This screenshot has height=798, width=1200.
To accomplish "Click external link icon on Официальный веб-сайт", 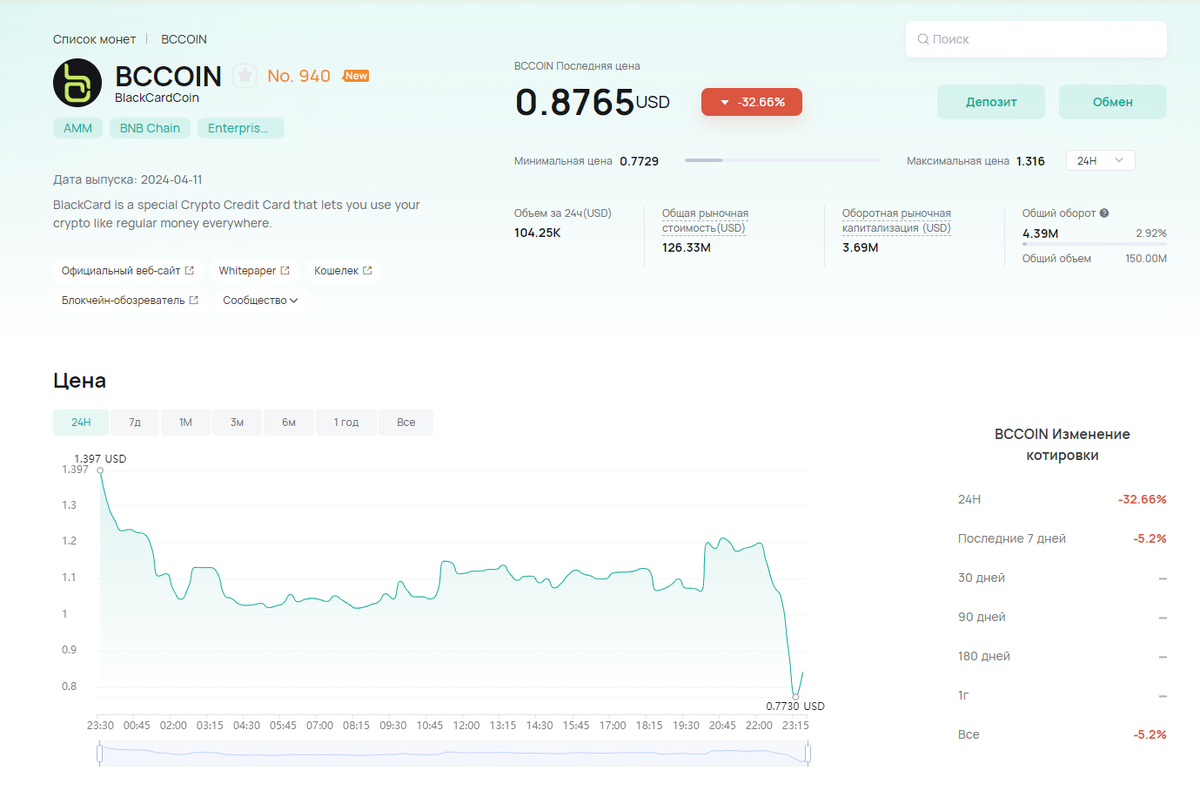I will (190, 270).
